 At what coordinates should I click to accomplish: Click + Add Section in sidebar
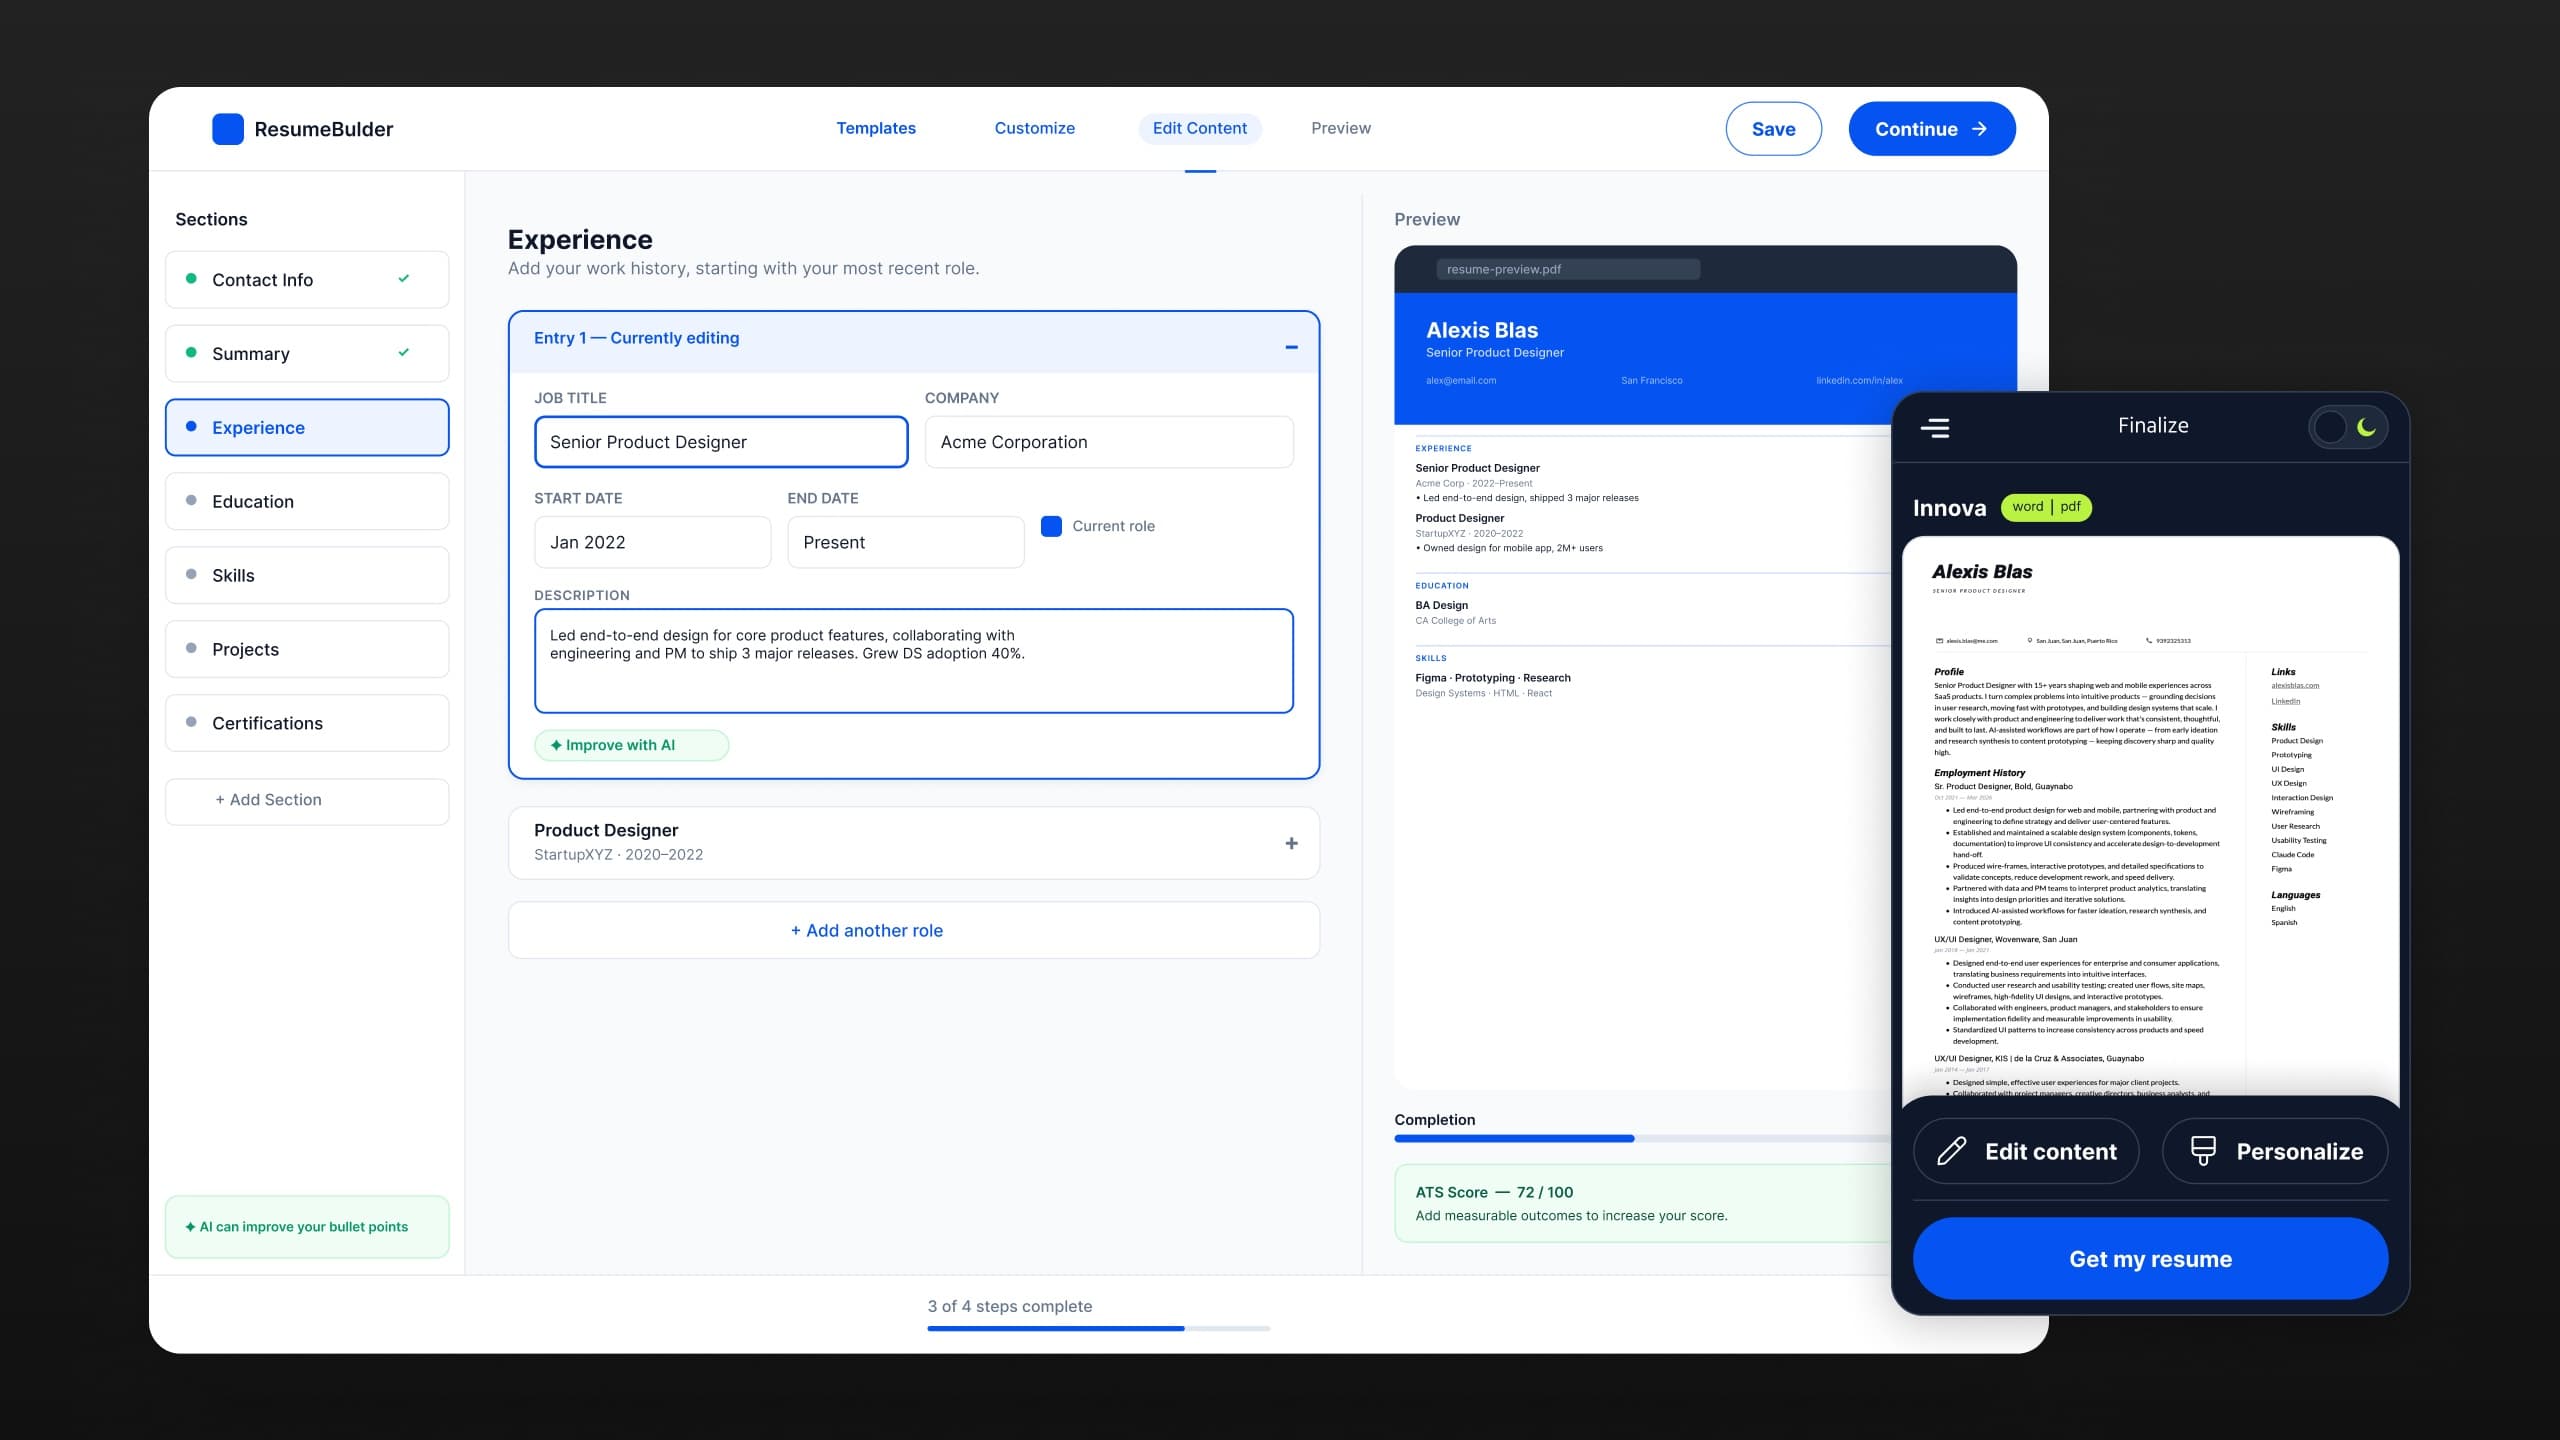click(x=307, y=801)
